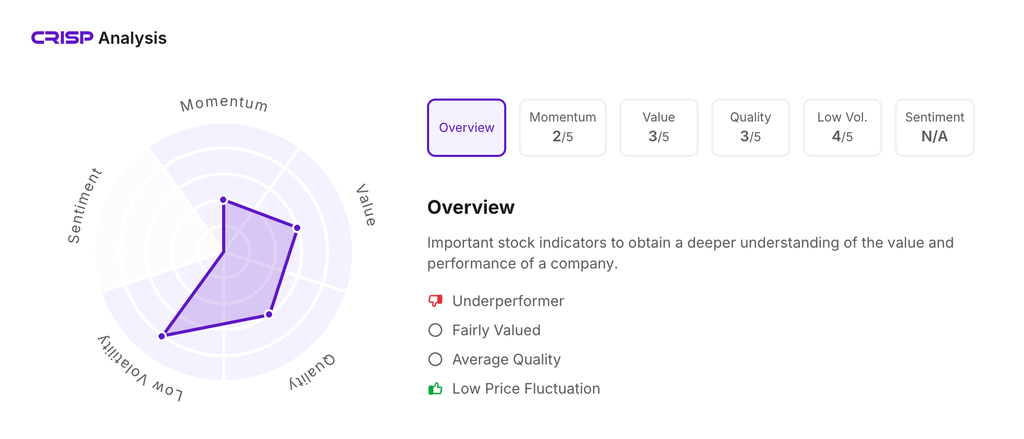Click the Overview section heading
The height and width of the screenshot is (439, 1024).
point(471,208)
